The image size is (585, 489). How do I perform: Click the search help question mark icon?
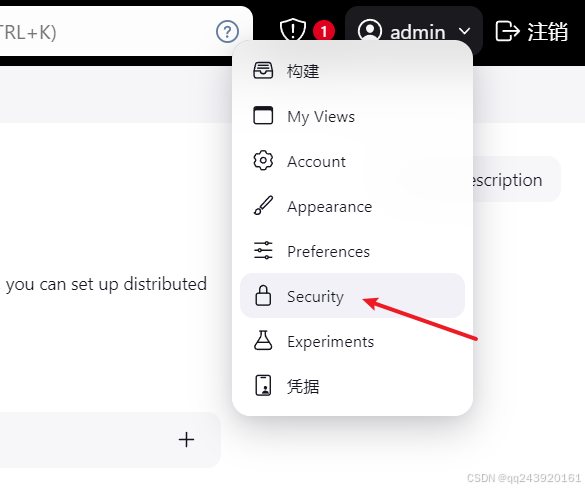click(227, 32)
